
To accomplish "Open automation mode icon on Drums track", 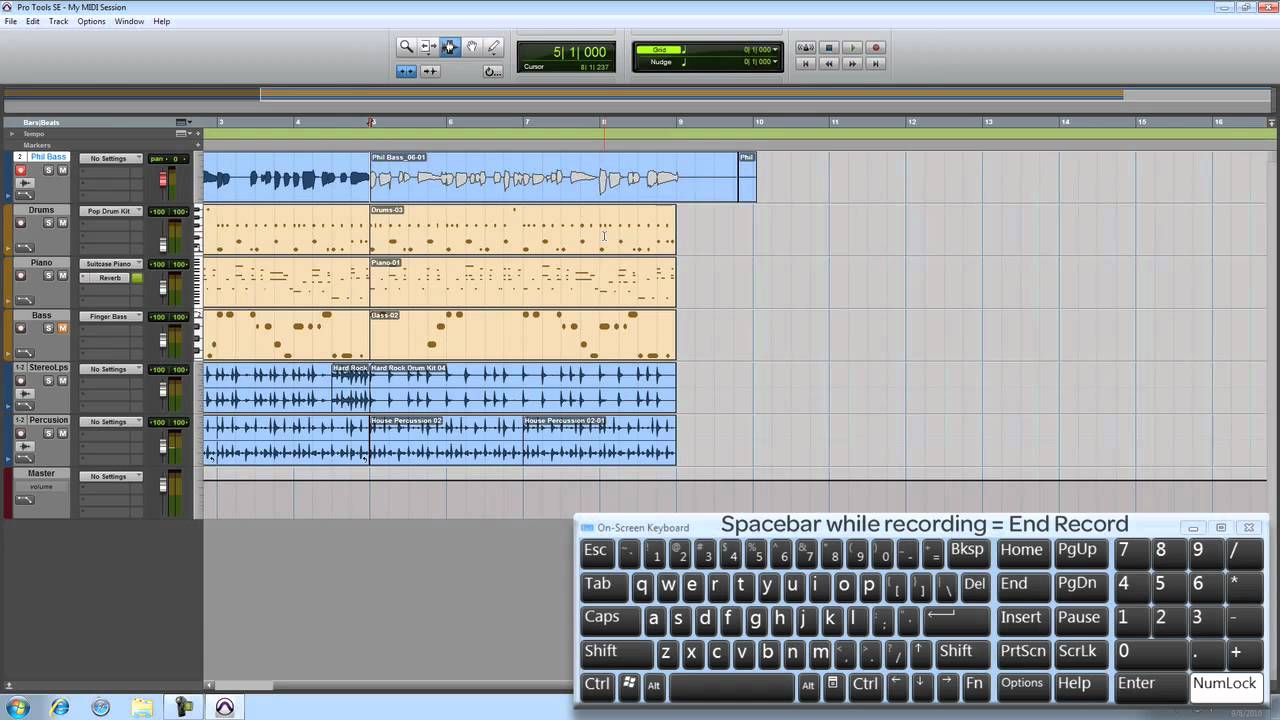I will click(x=25, y=247).
